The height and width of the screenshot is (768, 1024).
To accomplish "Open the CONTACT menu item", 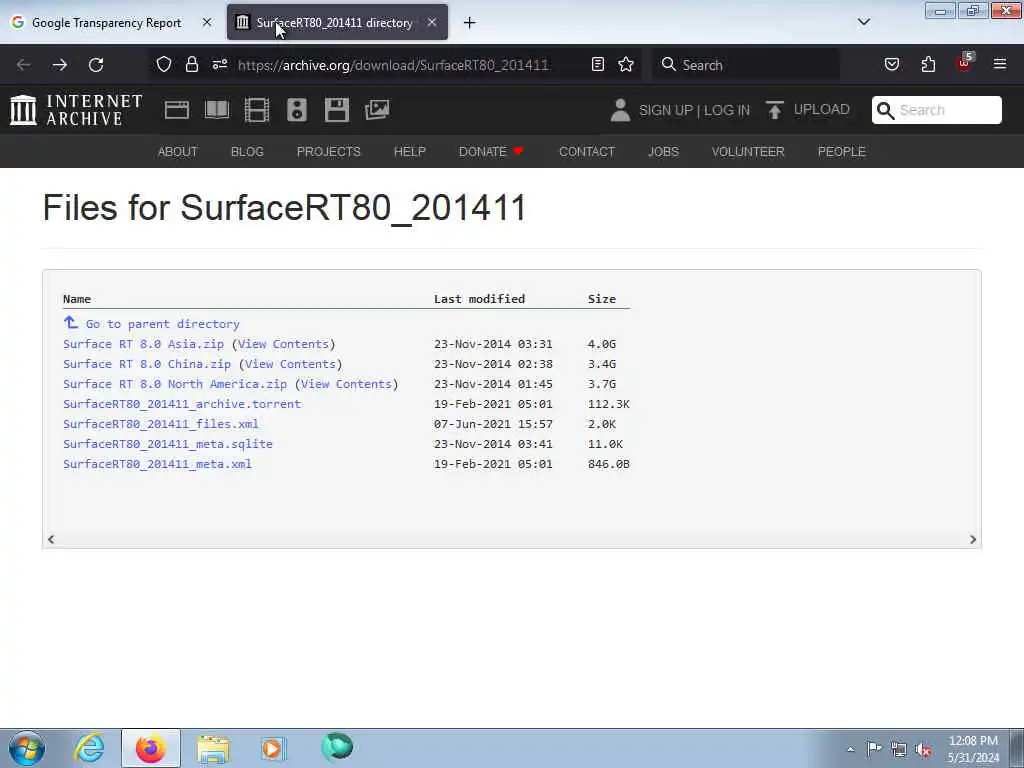I will point(587,152).
